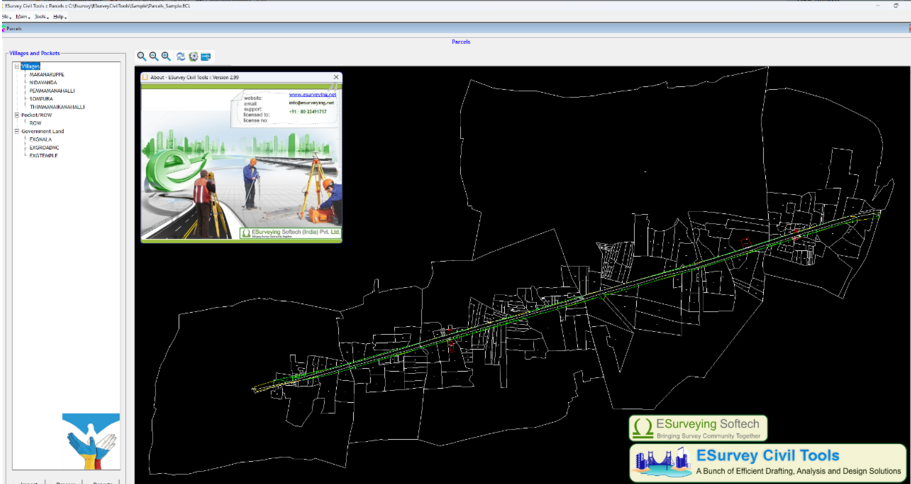Click the blue refresh arrows icon
The height and width of the screenshot is (484, 911).
click(x=181, y=57)
